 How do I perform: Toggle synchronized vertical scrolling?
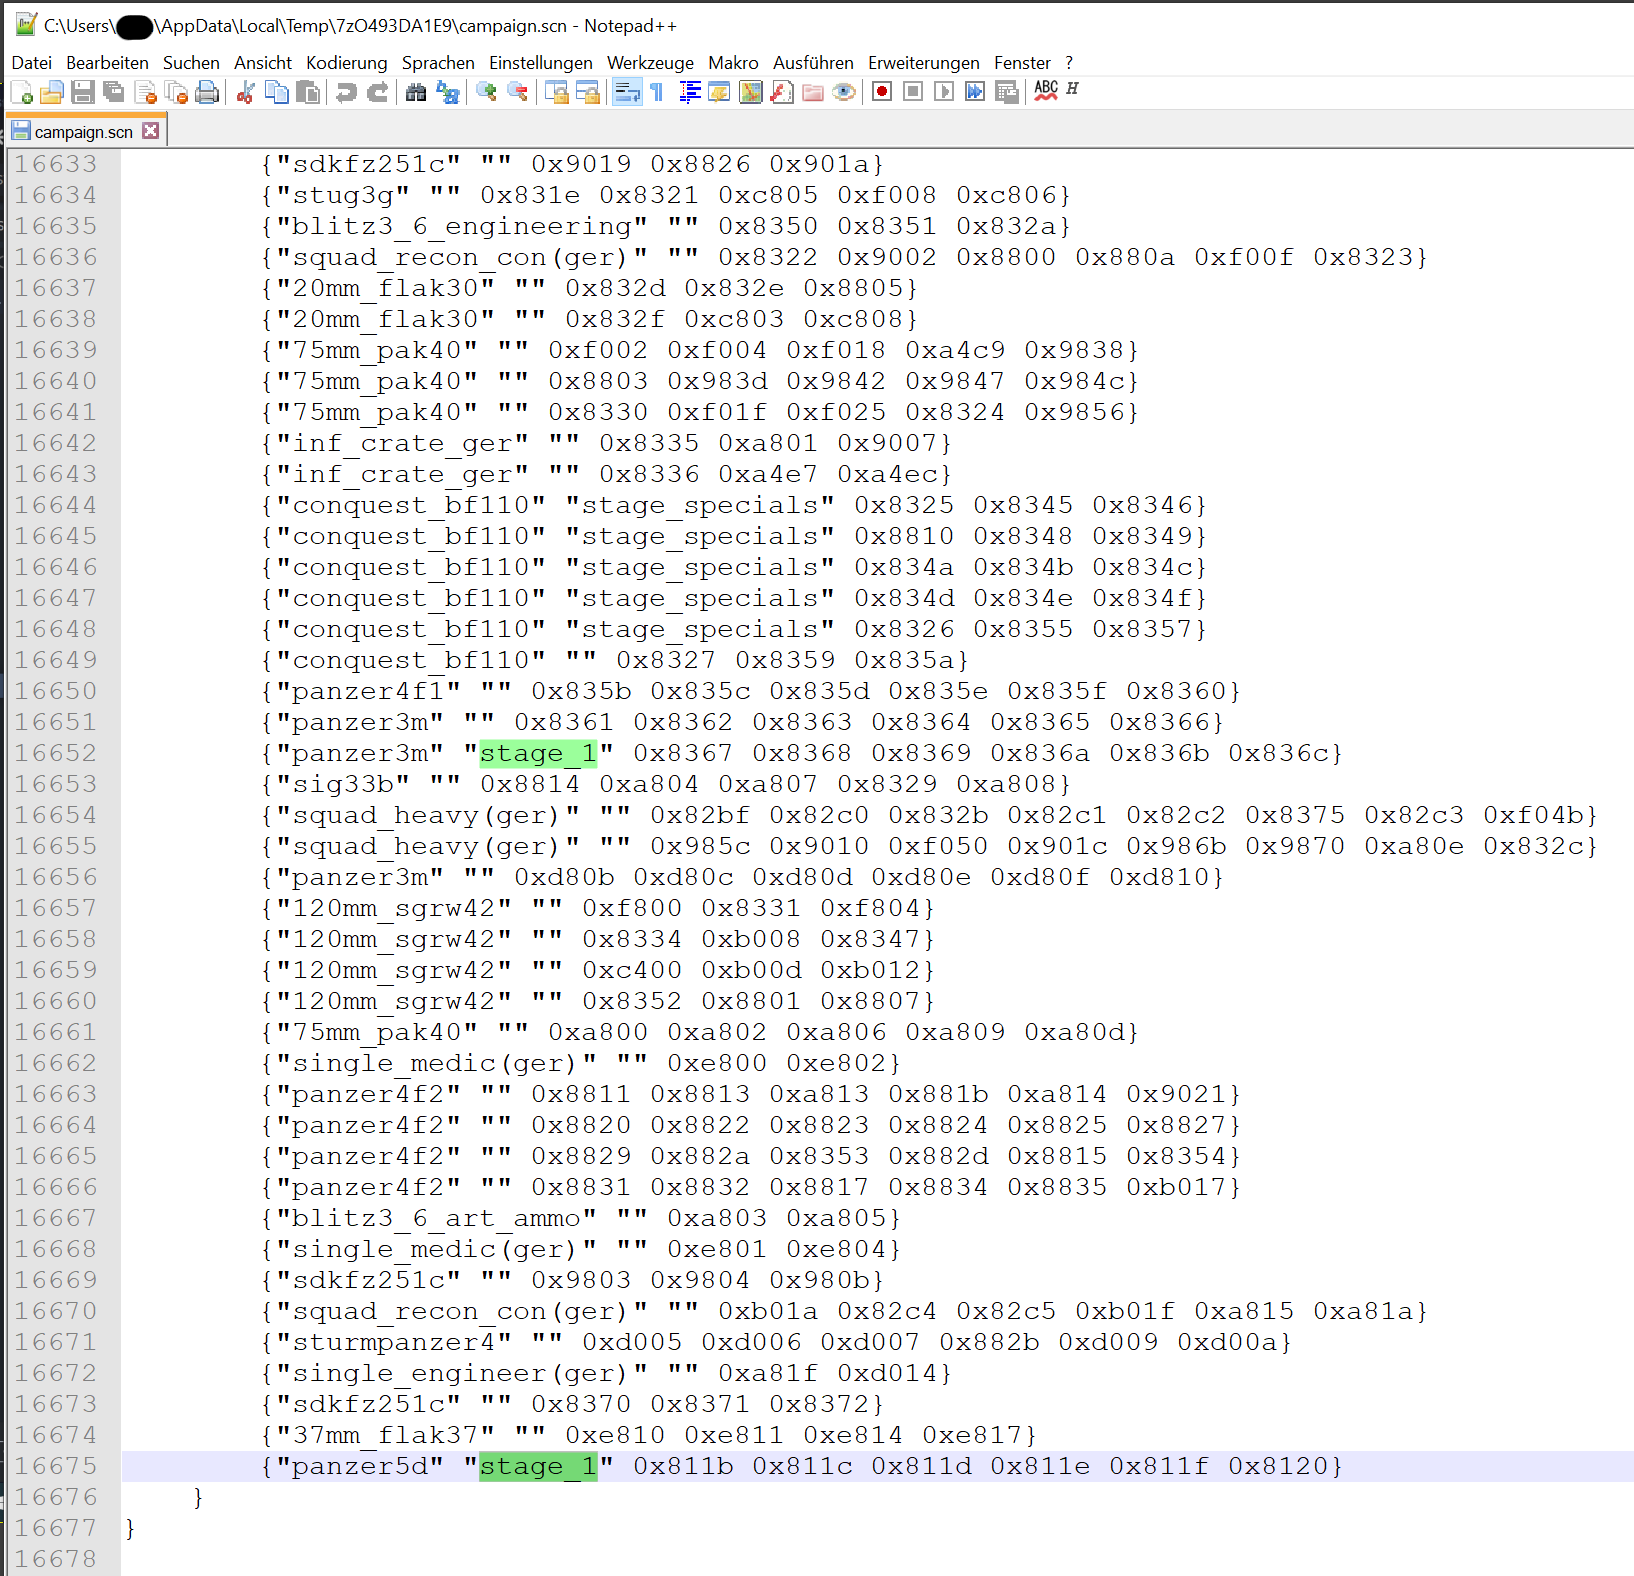(557, 93)
